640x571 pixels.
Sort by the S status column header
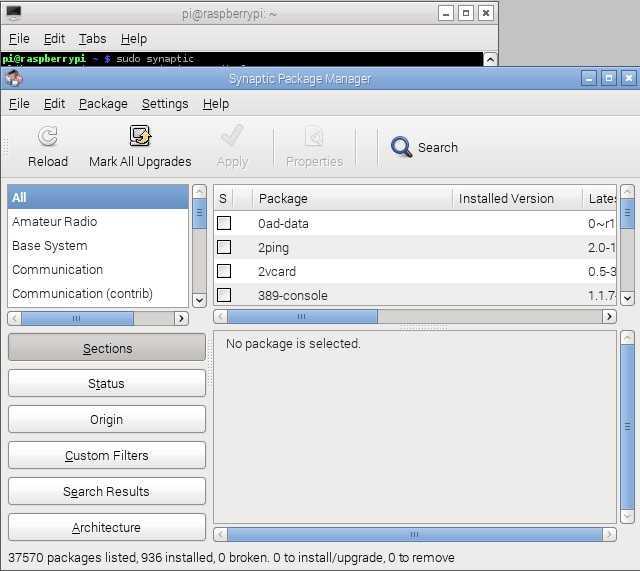pyautogui.click(x=223, y=198)
